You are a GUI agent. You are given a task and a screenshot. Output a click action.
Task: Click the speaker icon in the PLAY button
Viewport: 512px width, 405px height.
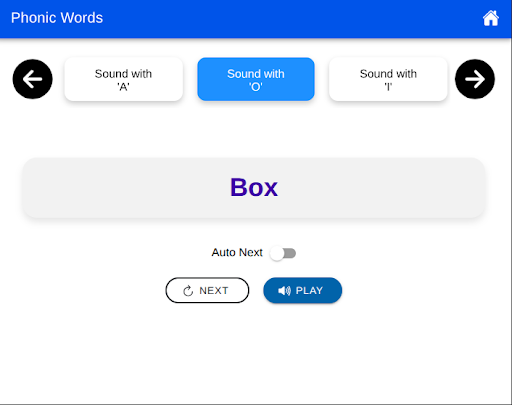[x=284, y=291]
